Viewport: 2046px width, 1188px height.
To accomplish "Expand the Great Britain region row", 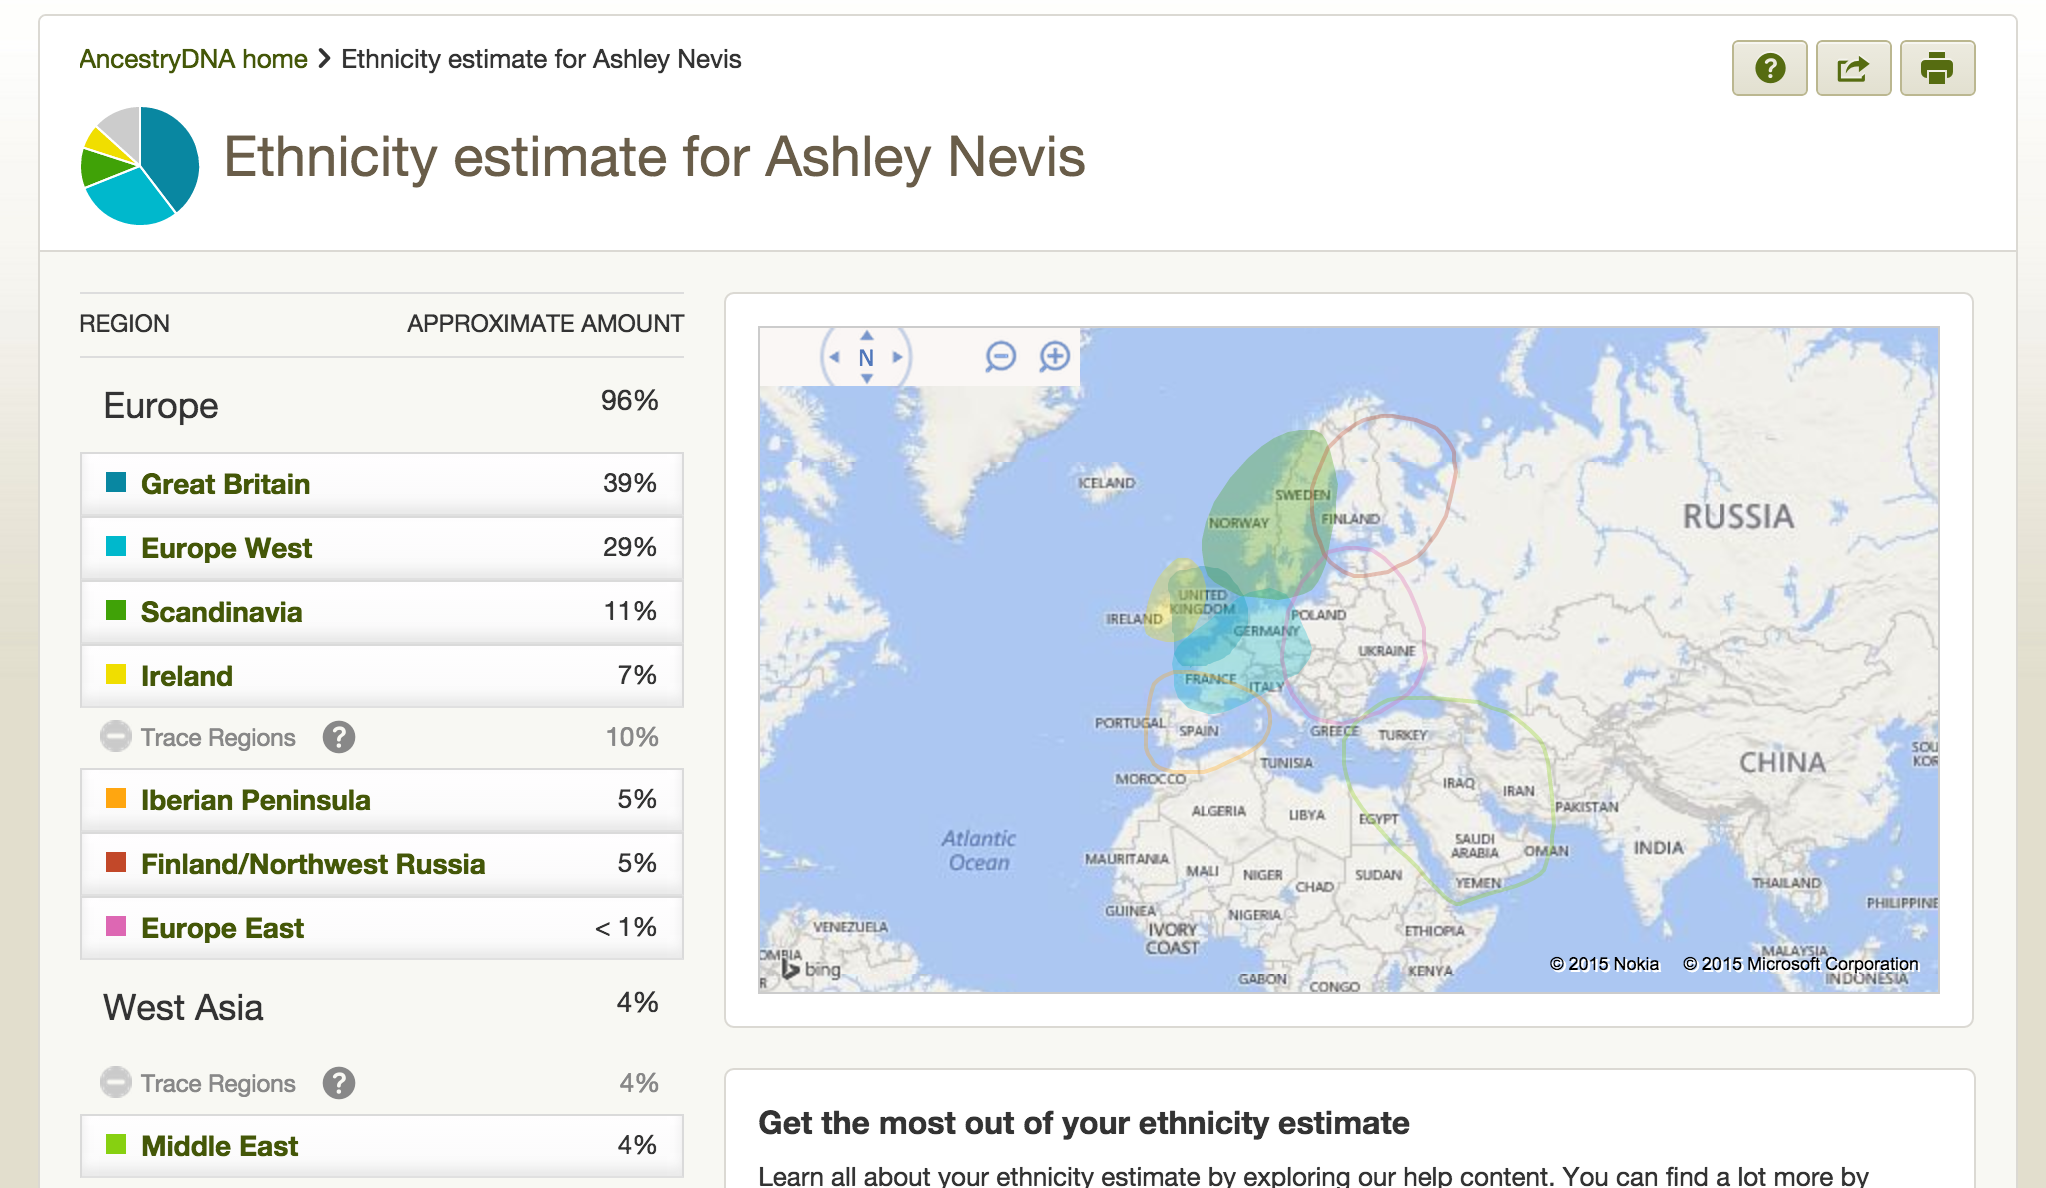I will point(382,484).
